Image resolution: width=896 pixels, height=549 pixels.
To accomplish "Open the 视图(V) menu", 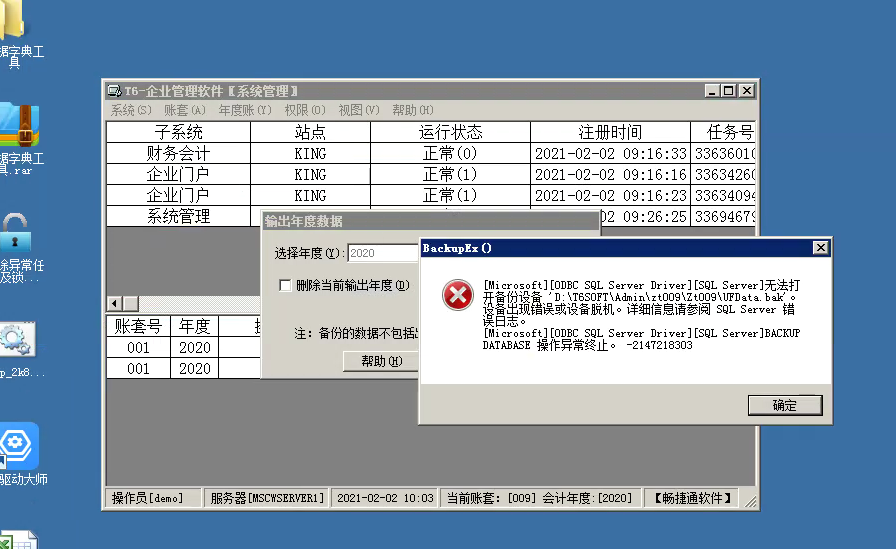I will tap(359, 110).
